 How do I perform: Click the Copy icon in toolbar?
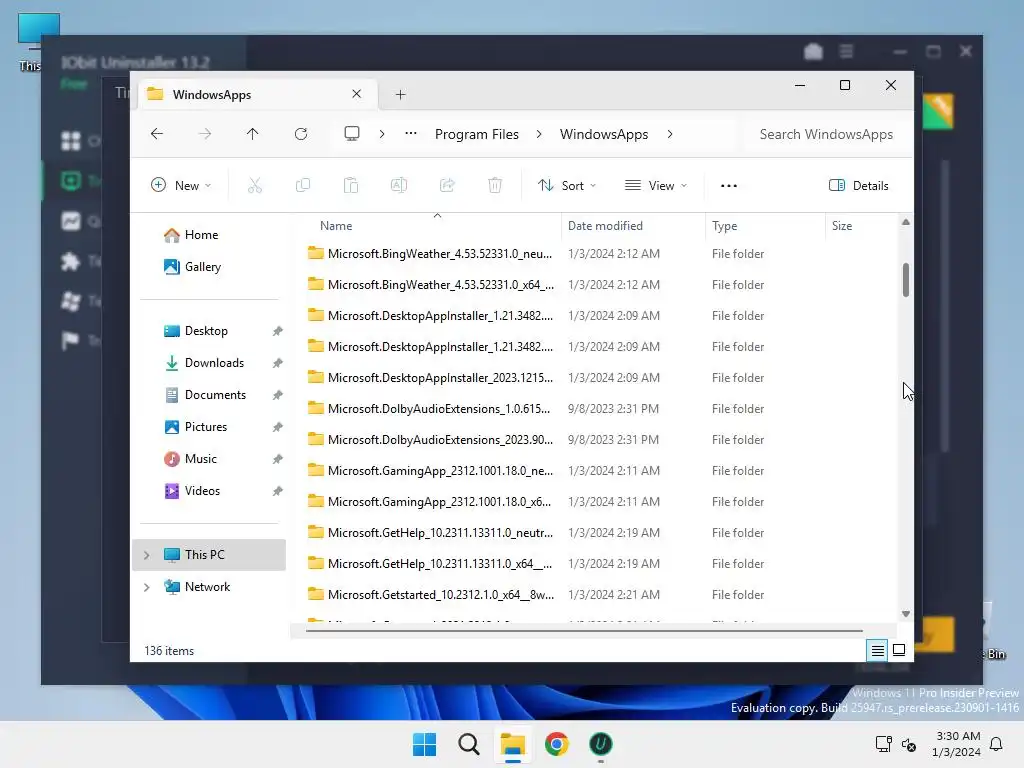(x=303, y=185)
